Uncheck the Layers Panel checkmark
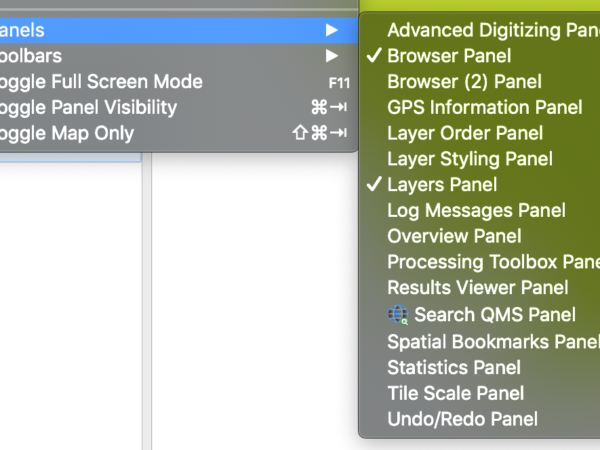Image resolution: width=600 pixels, height=450 pixels. (x=374, y=184)
